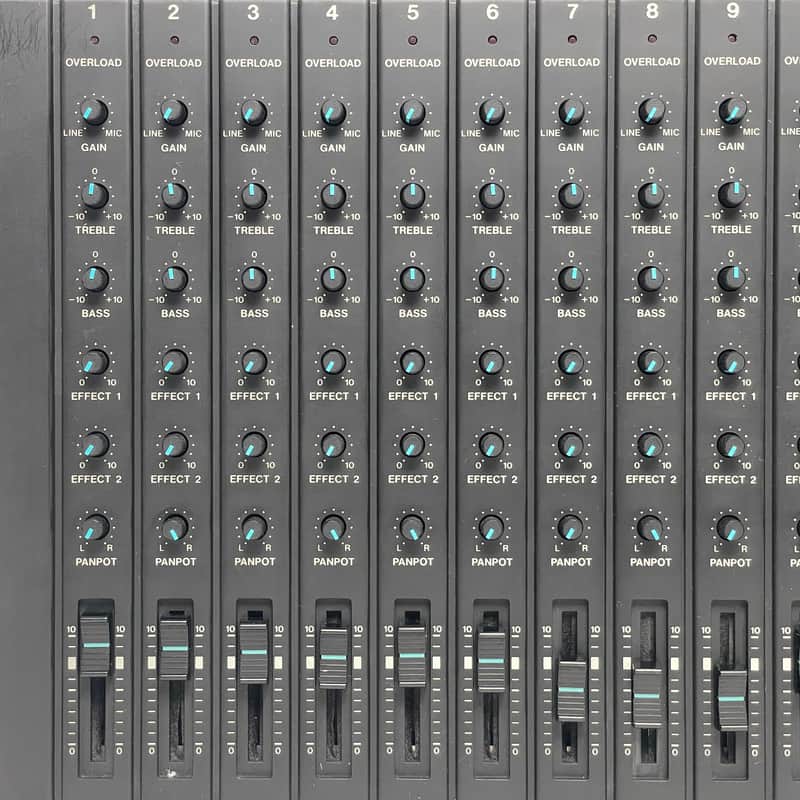Click channel 2 EFFECT 2 knob
800x800 pixels.
click(174, 445)
